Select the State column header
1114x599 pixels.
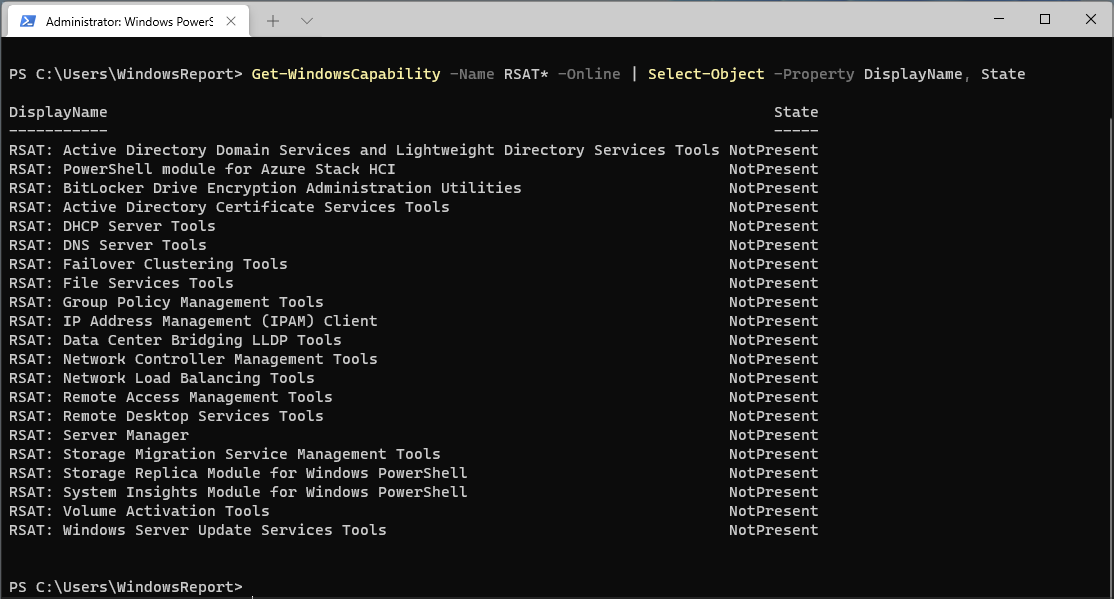(x=795, y=111)
